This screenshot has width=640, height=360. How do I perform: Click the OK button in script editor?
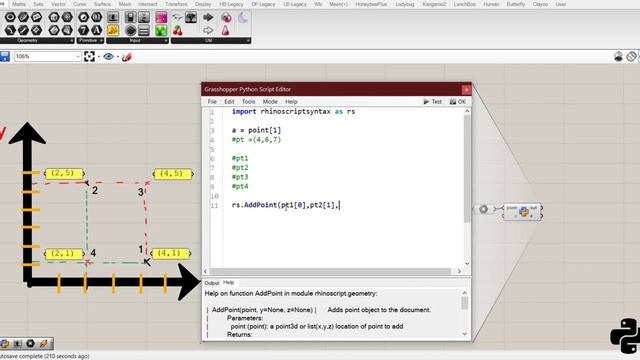coord(458,102)
